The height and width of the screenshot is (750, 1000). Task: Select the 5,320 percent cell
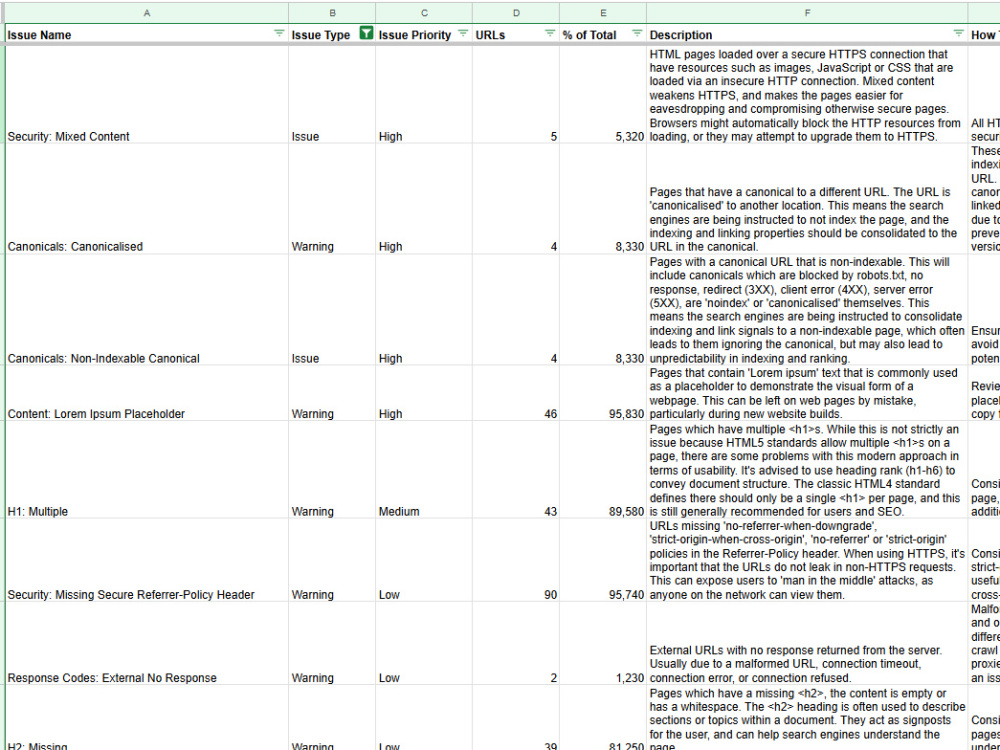click(603, 94)
